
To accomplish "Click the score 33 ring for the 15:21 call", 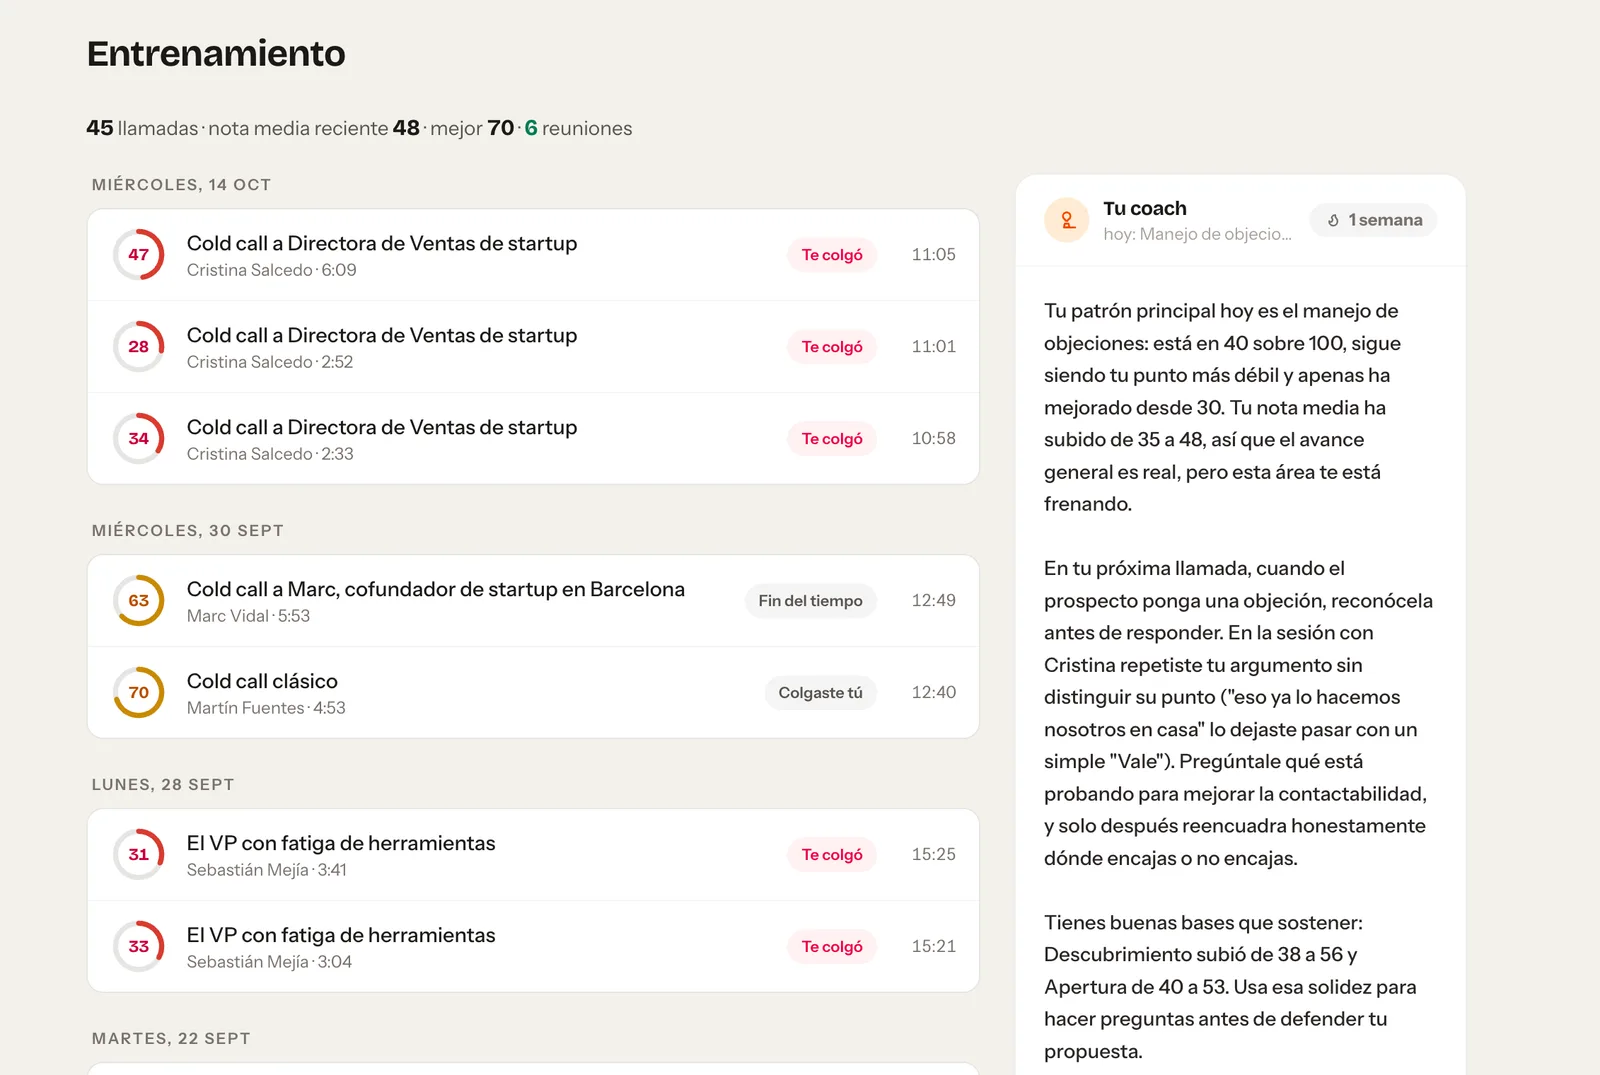I will 139,946.
